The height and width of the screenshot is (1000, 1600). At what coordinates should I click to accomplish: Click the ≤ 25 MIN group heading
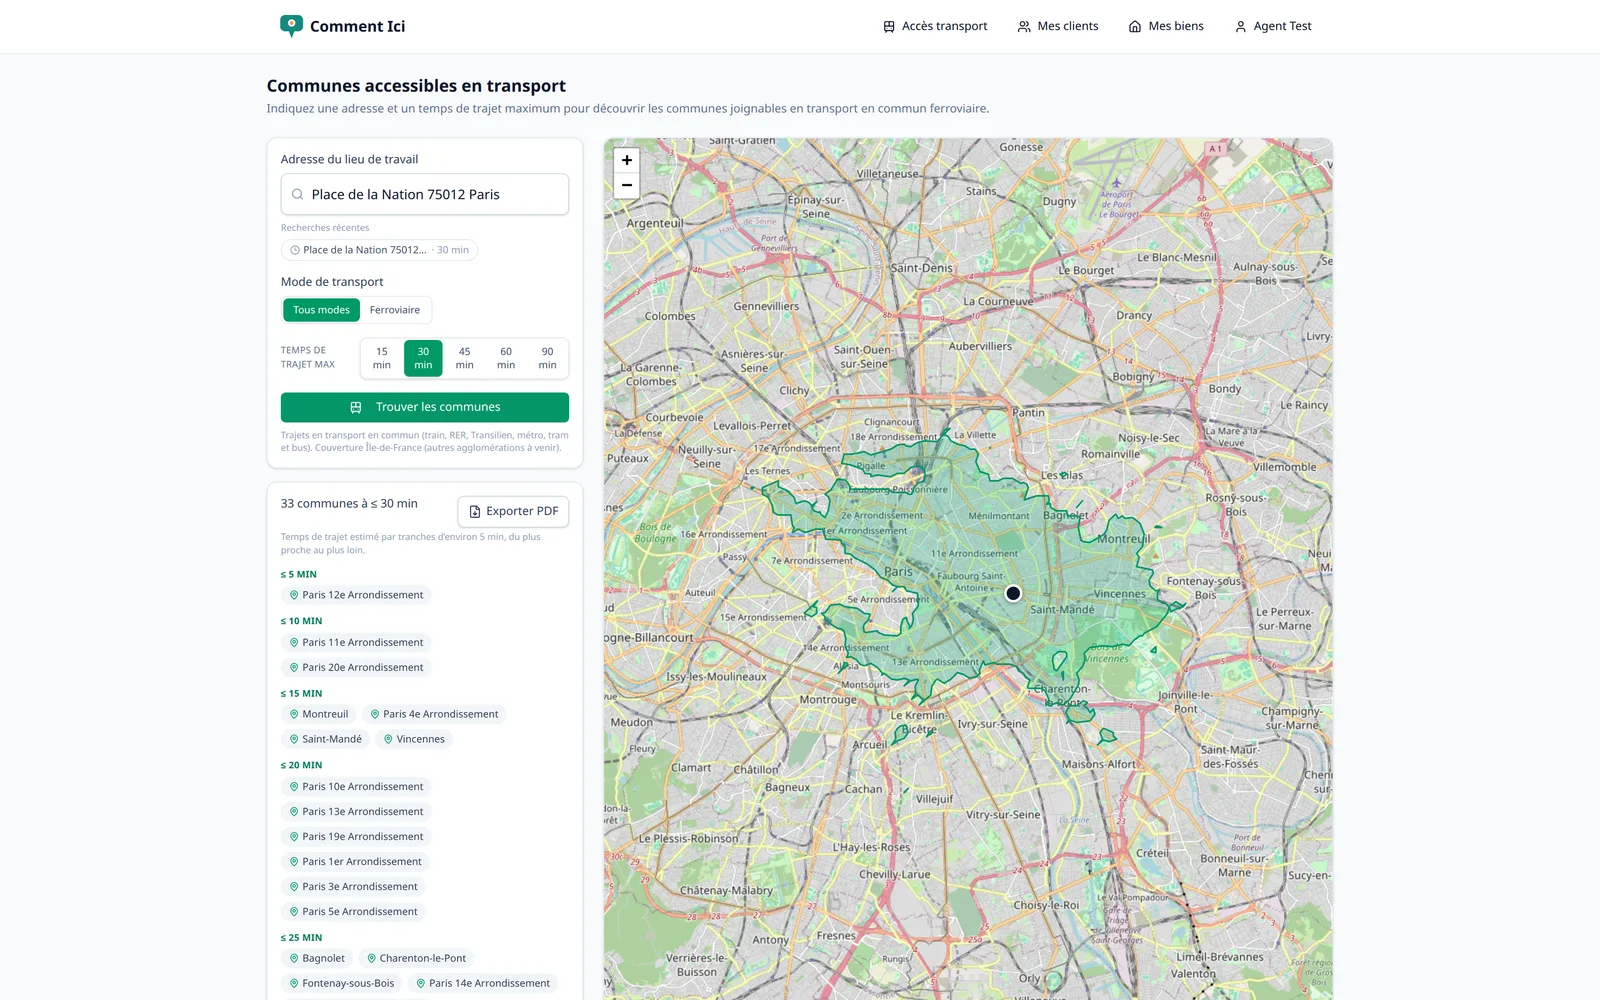(301, 938)
